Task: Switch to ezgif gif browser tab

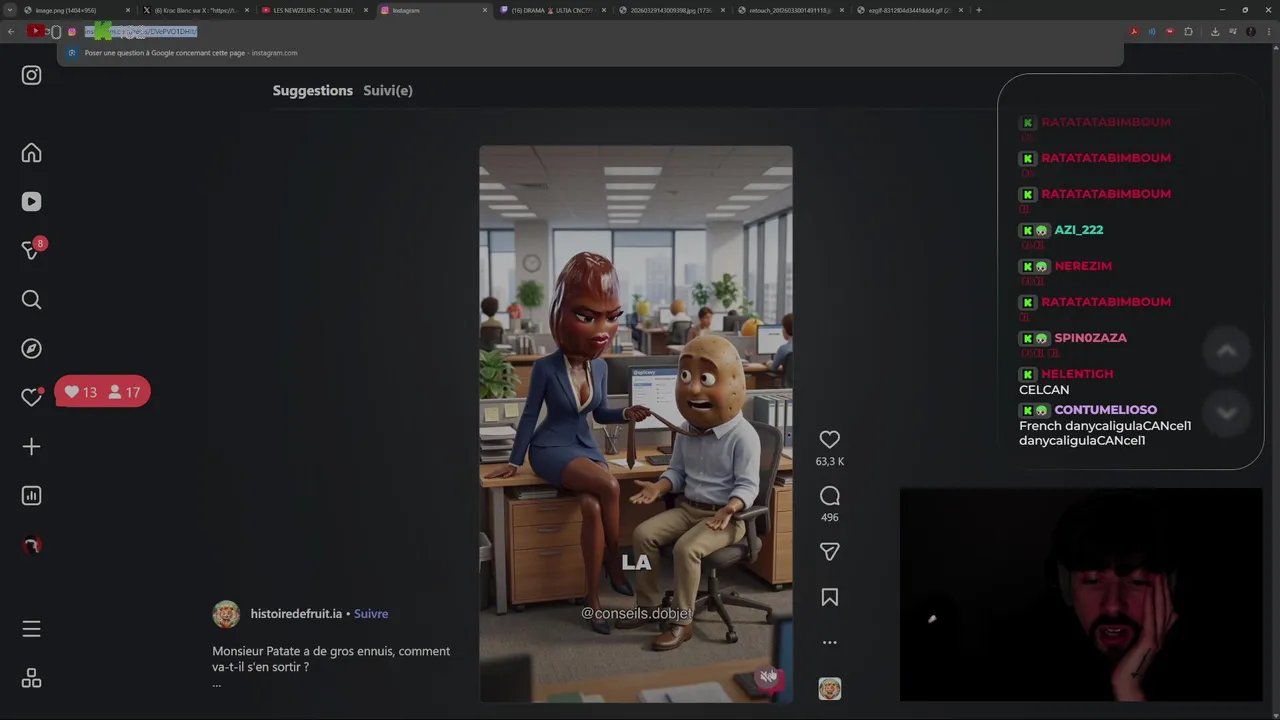Action: pos(909,10)
